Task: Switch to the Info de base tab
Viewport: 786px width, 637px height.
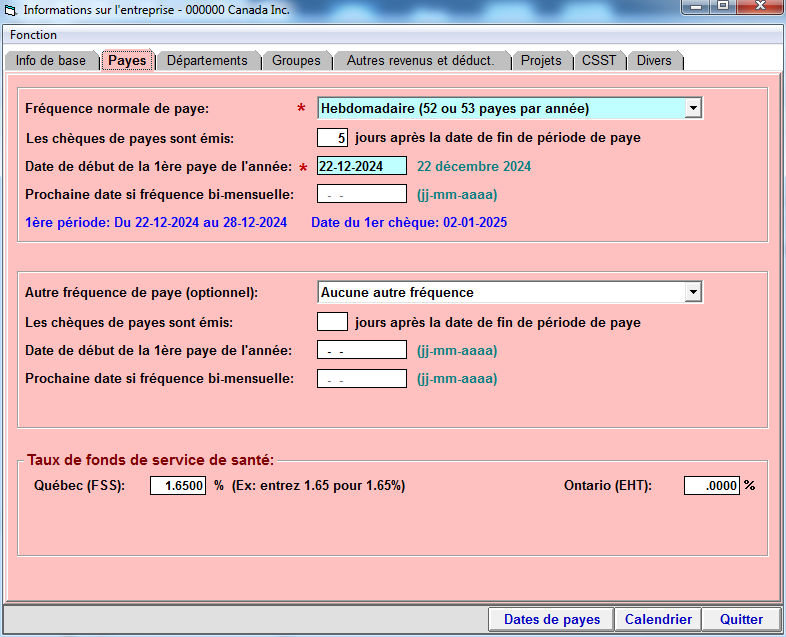Action: pos(51,61)
